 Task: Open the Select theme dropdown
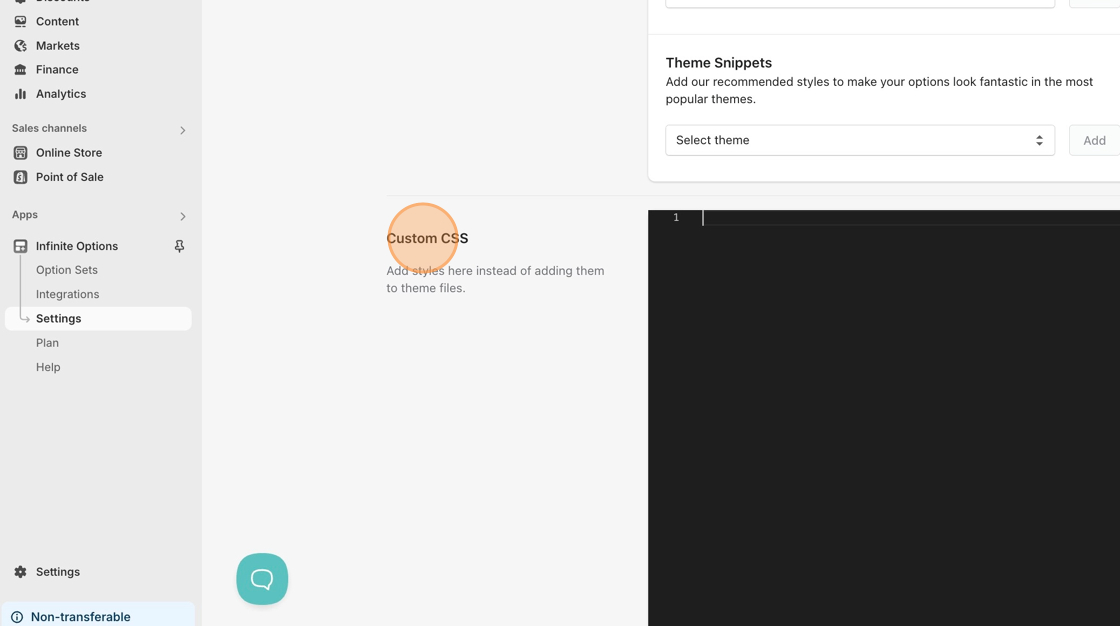pos(859,140)
